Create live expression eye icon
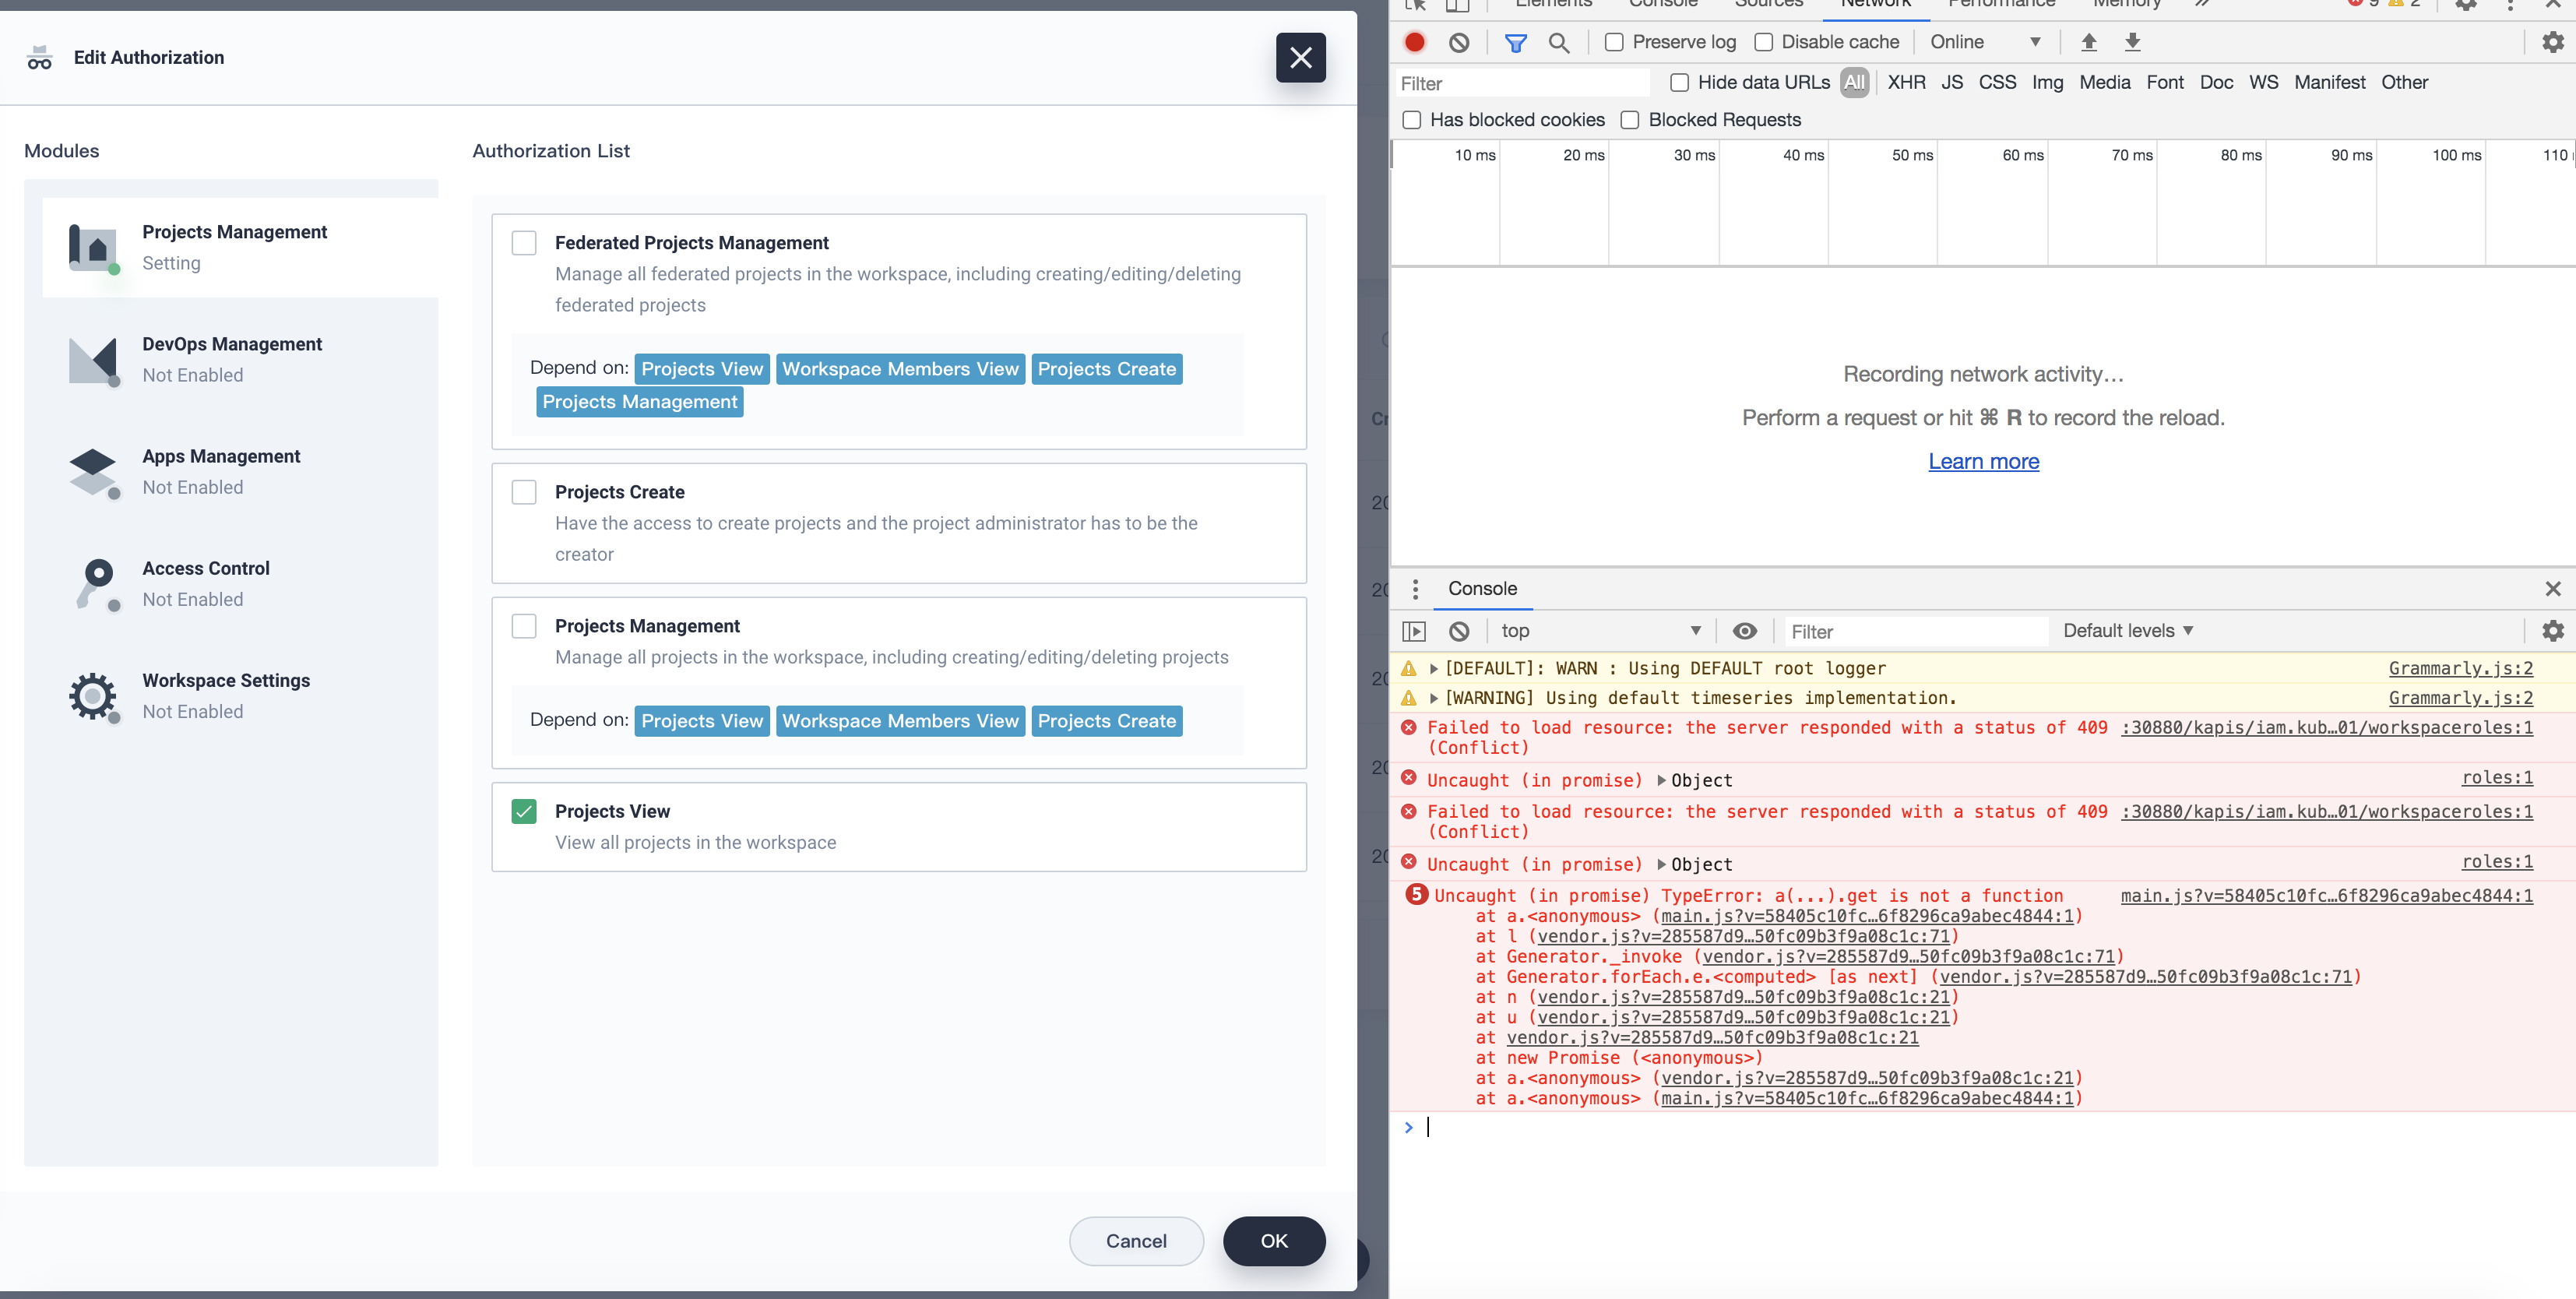This screenshot has height=1299, width=2576. [1744, 631]
